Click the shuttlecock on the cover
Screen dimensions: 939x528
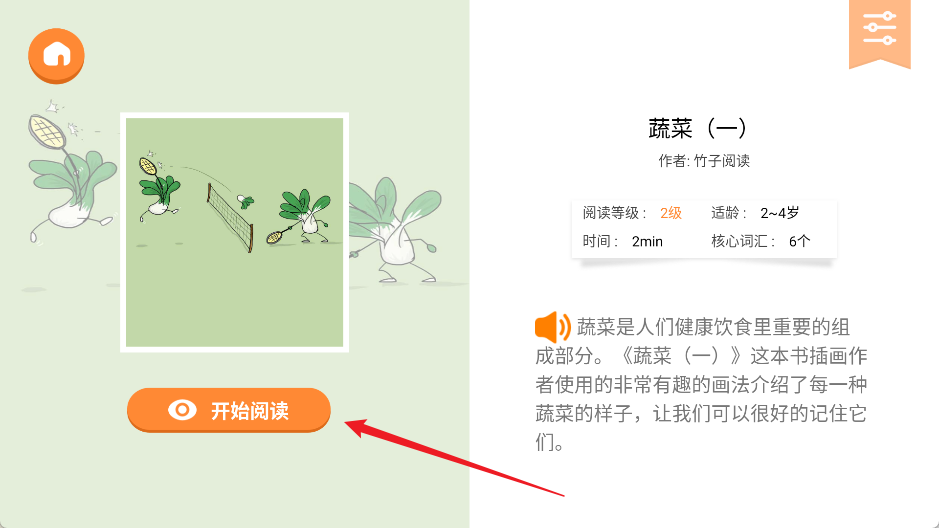click(x=246, y=201)
